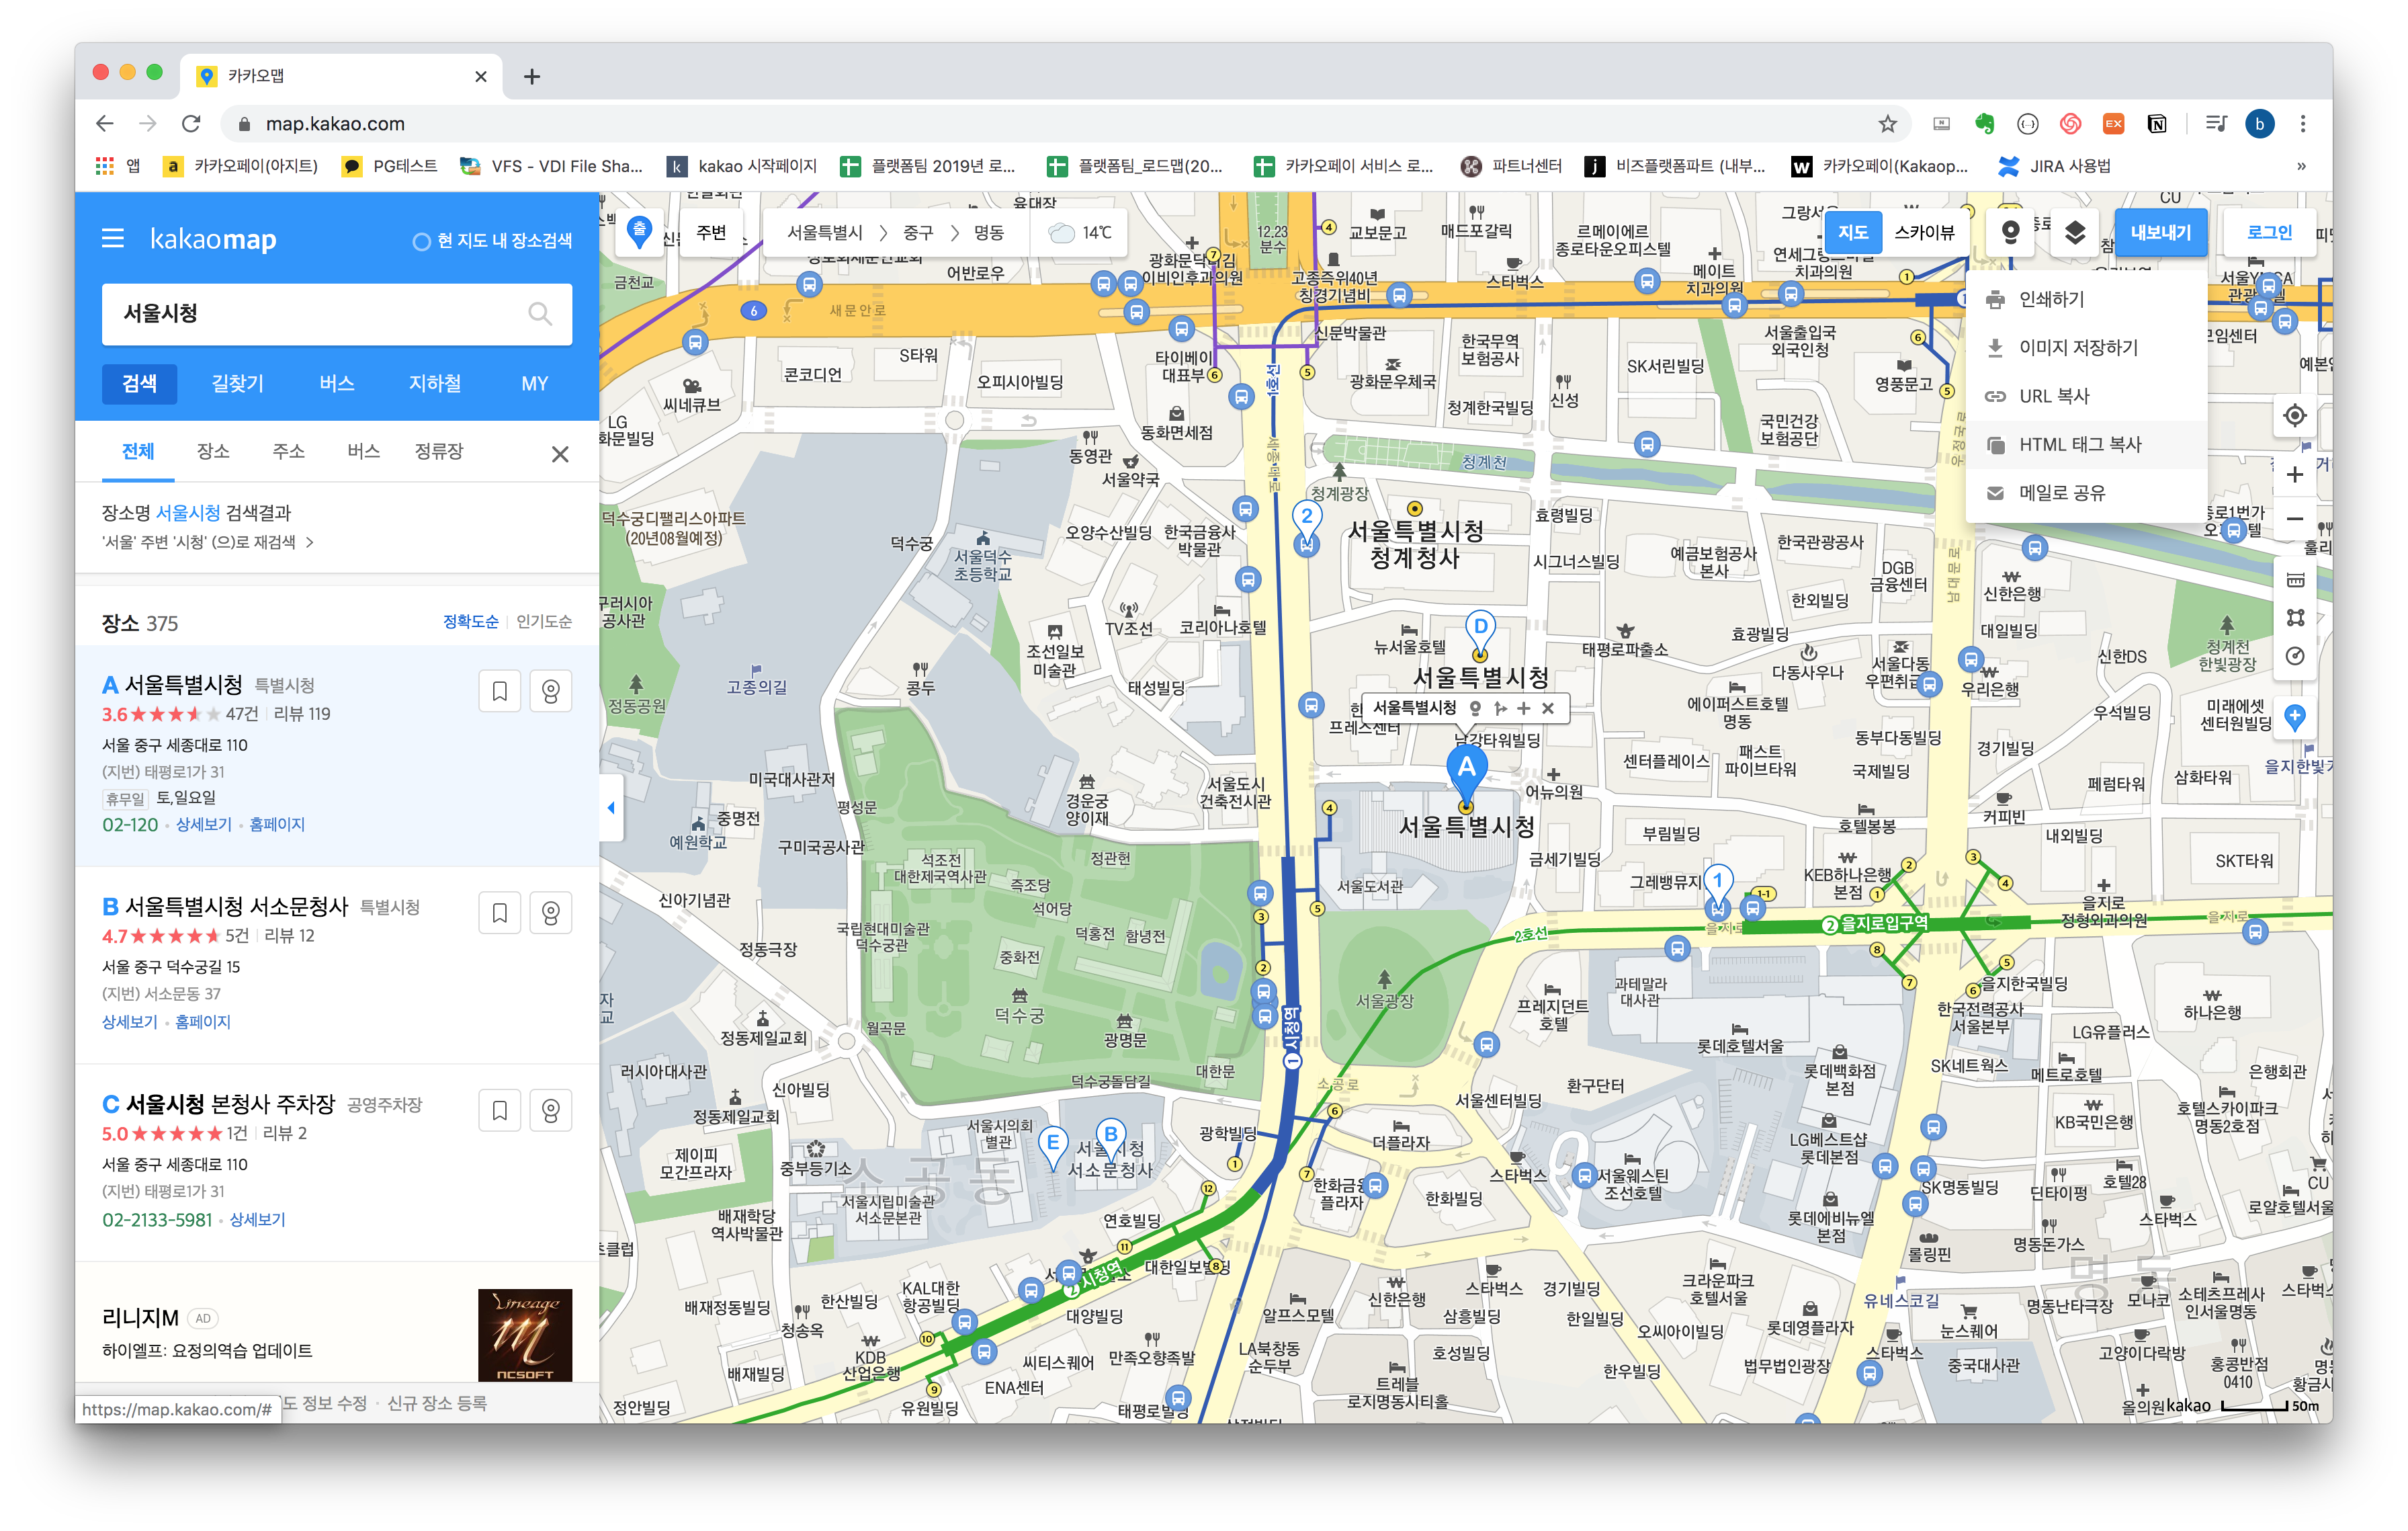Viewport: 2408px width, 1531px height.
Task: Enable 현 지도 내 장소검색 radio option
Action: [422, 241]
